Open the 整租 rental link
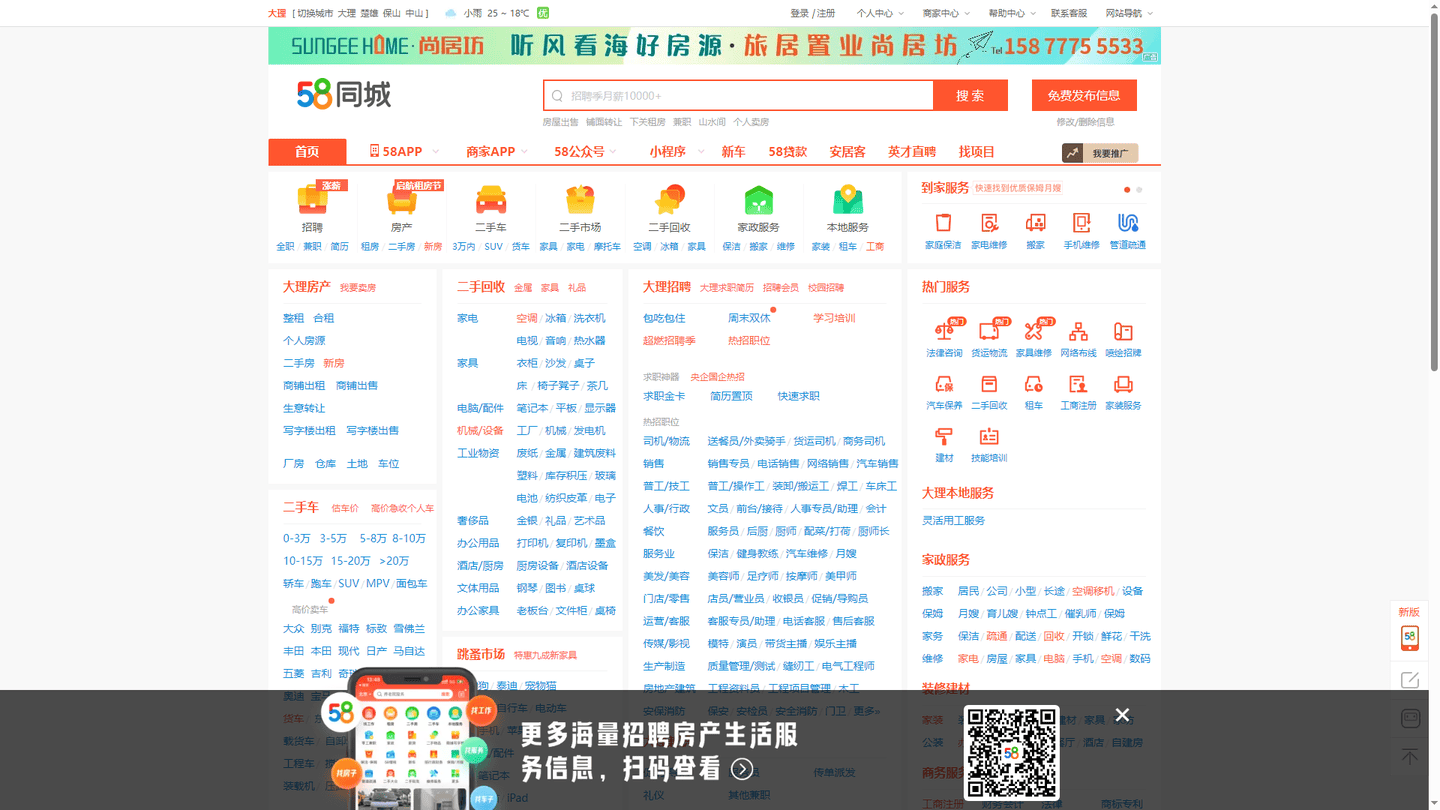The height and width of the screenshot is (810, 1440). tap(293, 318)
